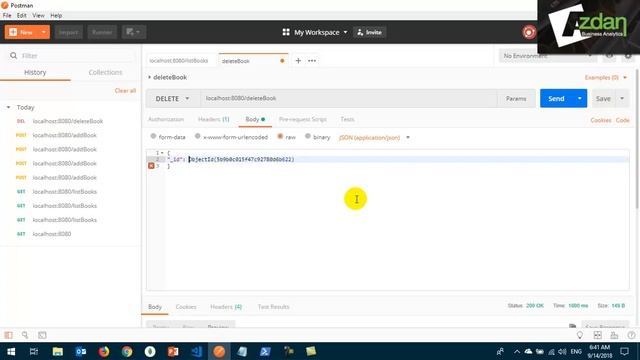Open the Headers (1) request tab
Image resolution: width=640 pixels, height=360 pixels.
(x=213, y=119)
